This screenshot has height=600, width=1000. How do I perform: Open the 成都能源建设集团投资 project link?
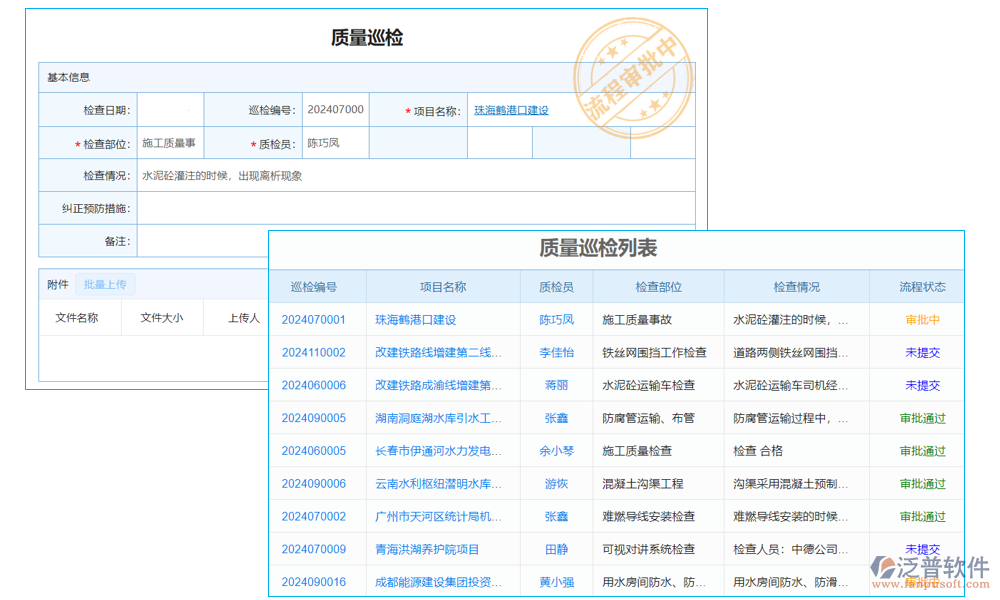pos(438,581)
